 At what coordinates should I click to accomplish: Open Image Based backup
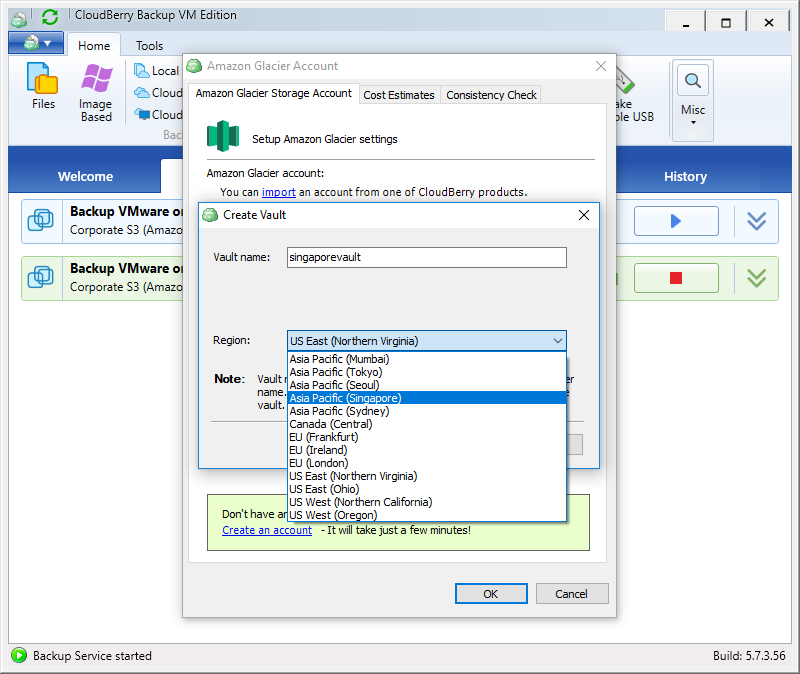(x=96, y=93)
